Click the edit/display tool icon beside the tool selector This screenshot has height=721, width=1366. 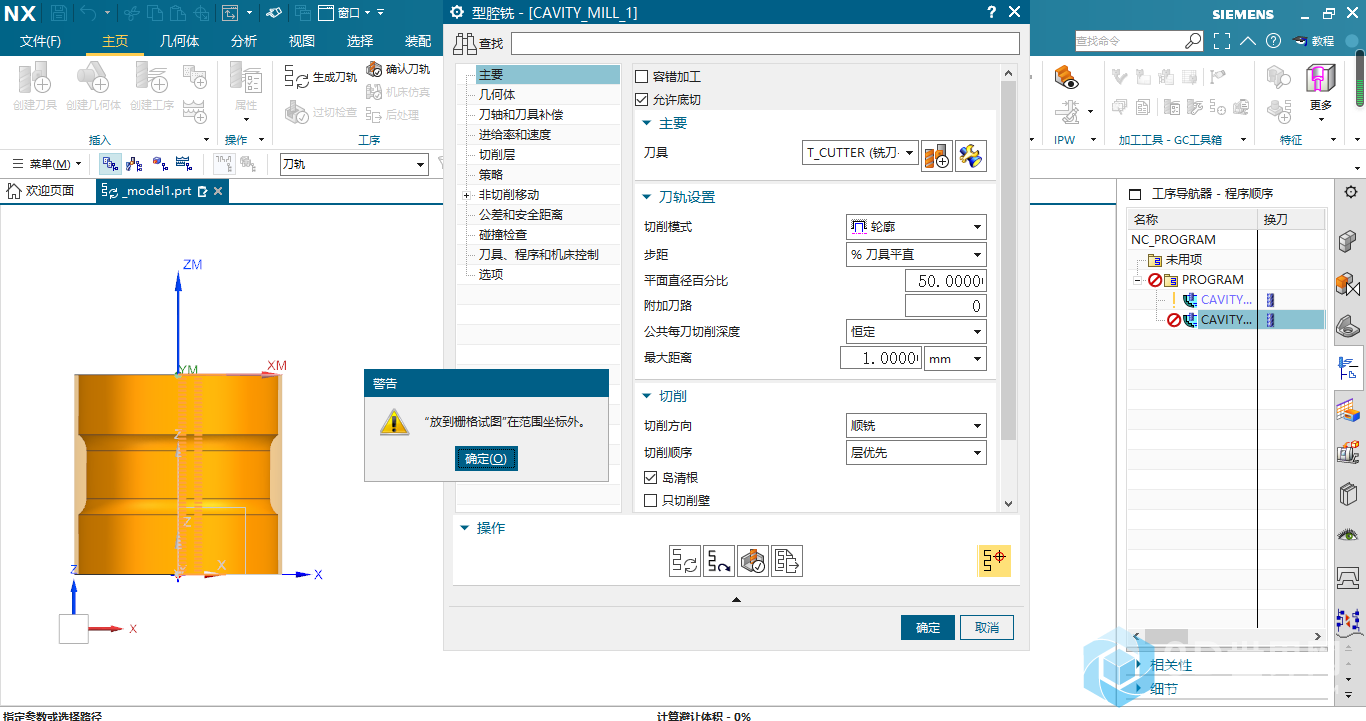(970, 155)
